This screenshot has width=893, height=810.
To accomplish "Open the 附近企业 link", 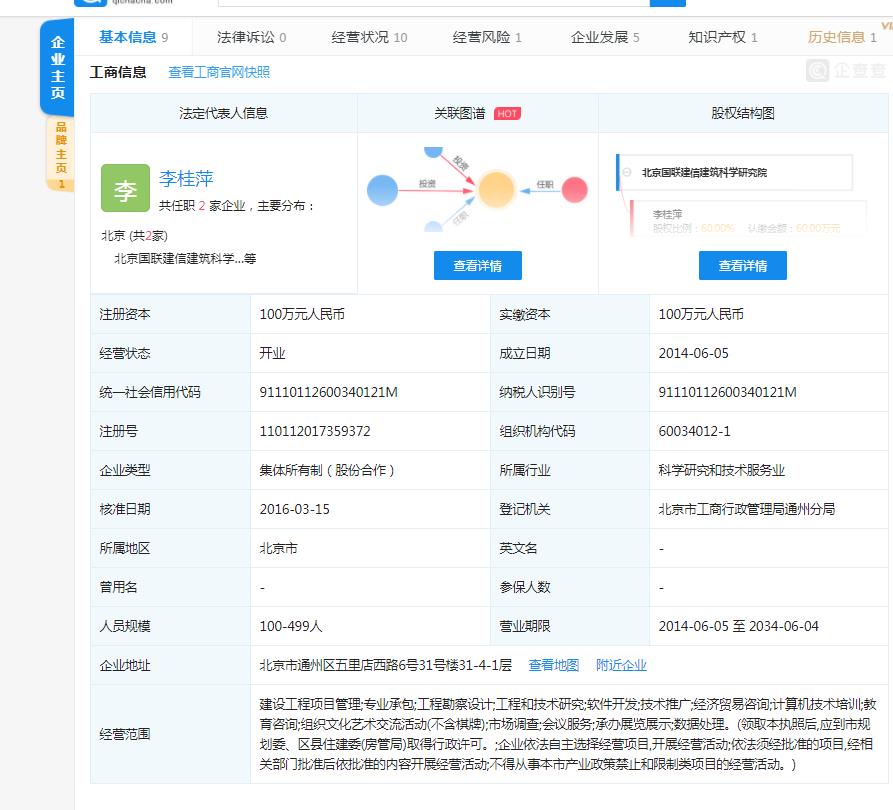I will 621,665.
